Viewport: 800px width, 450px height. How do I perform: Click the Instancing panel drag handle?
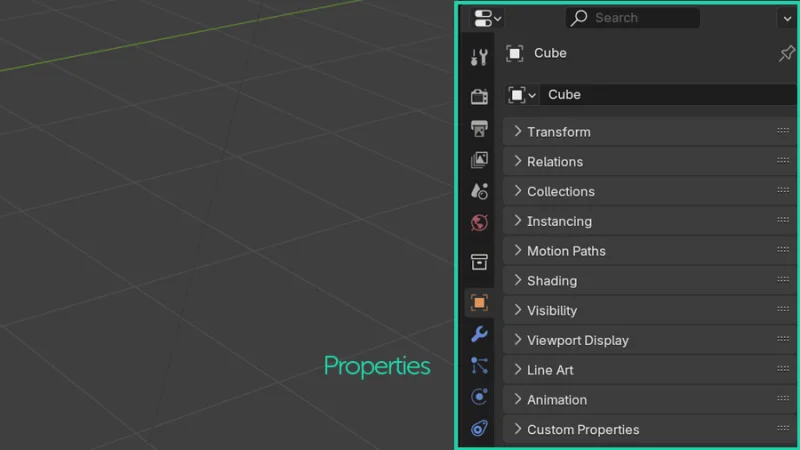(783, 219)
